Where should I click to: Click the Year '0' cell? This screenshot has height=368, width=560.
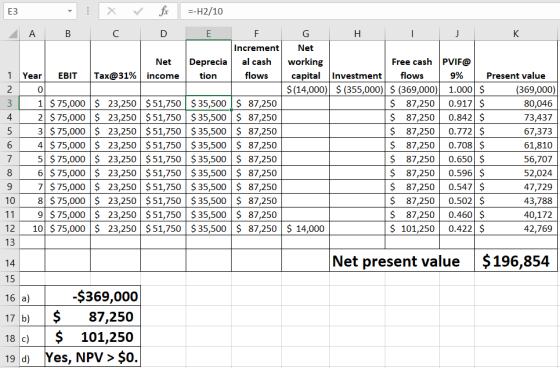click(x=32, y=89)
